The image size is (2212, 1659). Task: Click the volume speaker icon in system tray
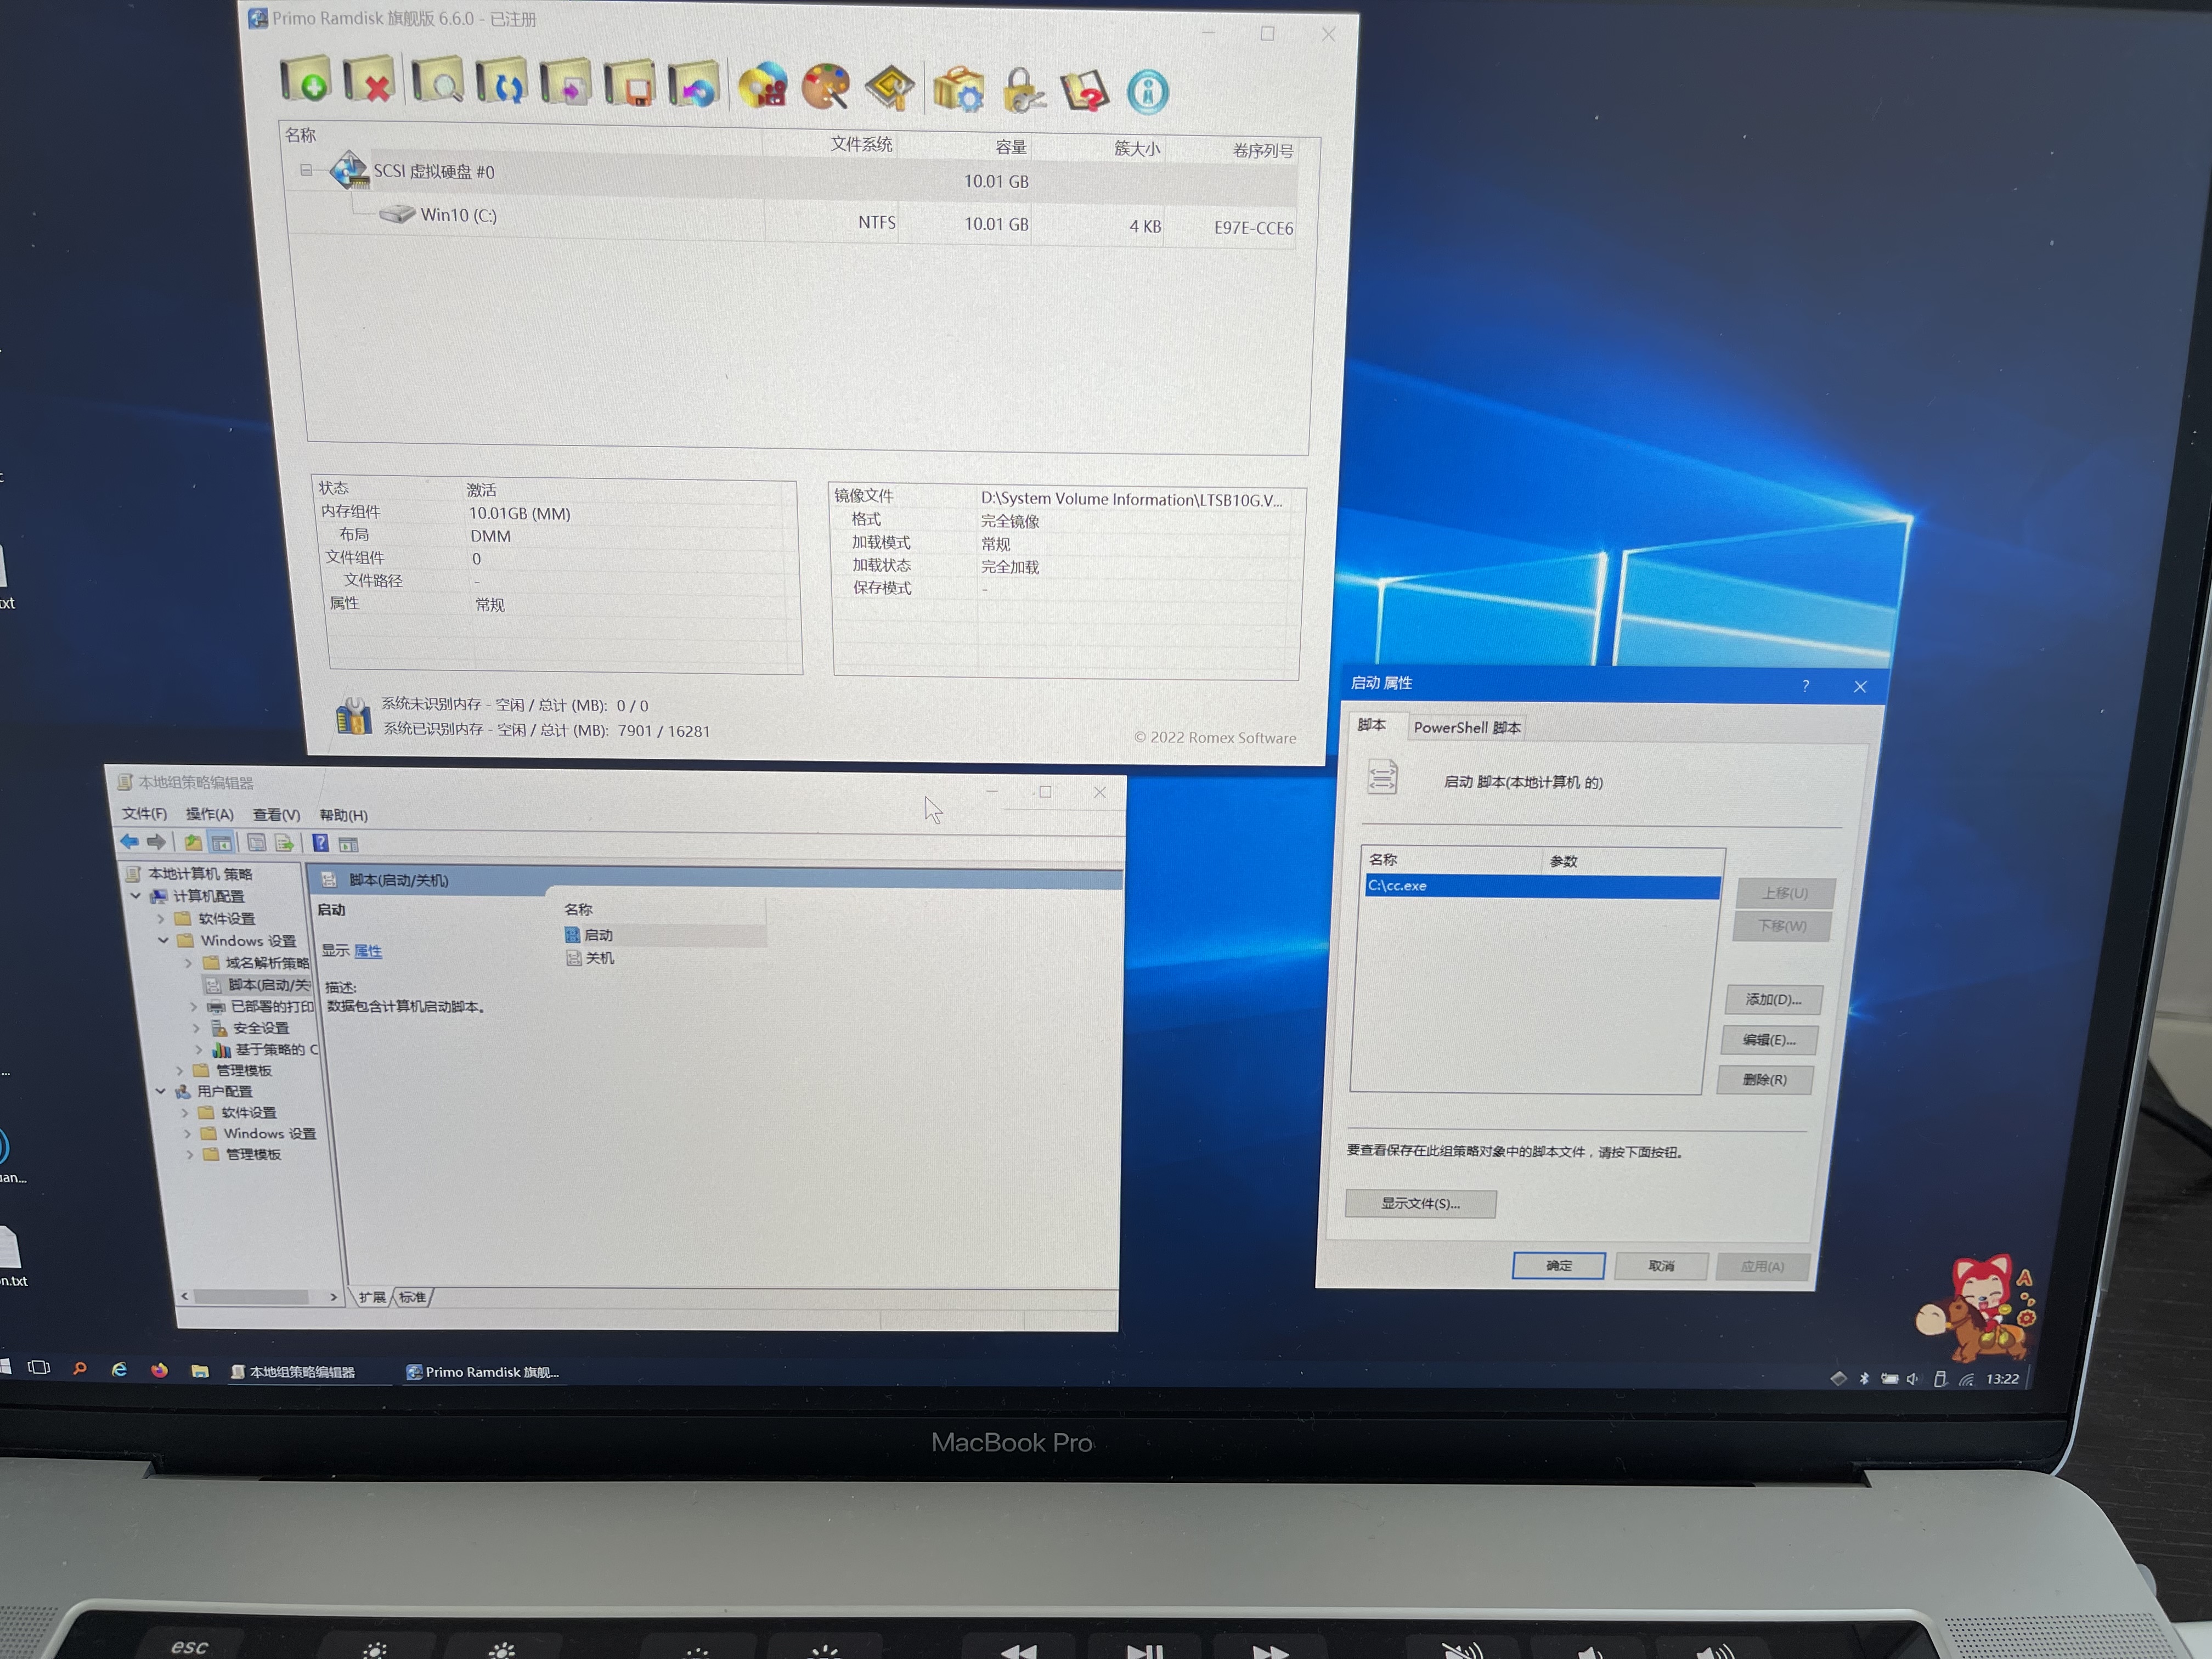[x=1913, y=1379]
